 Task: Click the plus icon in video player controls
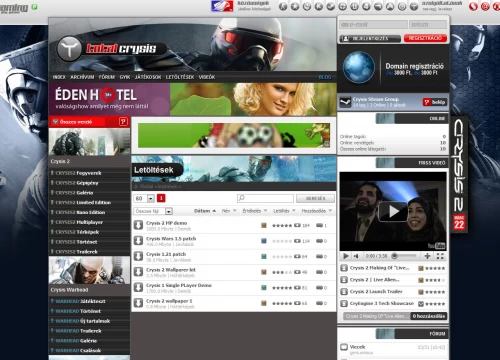click(x=427, y=256)
